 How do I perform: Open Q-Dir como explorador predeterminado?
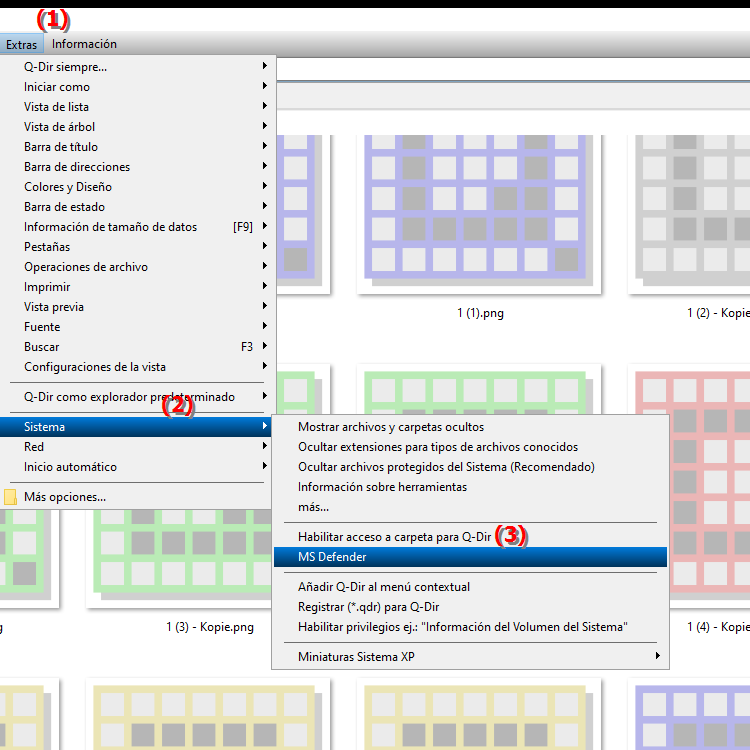(138, 397)
